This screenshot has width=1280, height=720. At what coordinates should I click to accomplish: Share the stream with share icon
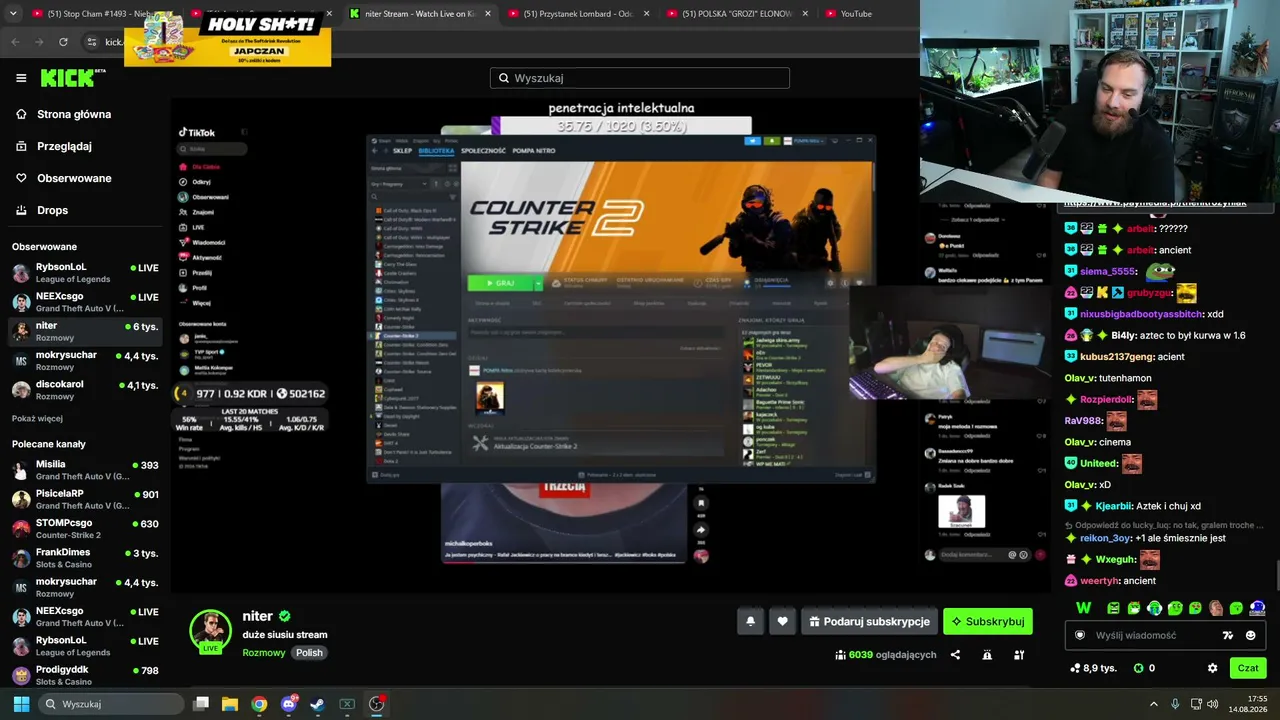(x=955, y=655)
